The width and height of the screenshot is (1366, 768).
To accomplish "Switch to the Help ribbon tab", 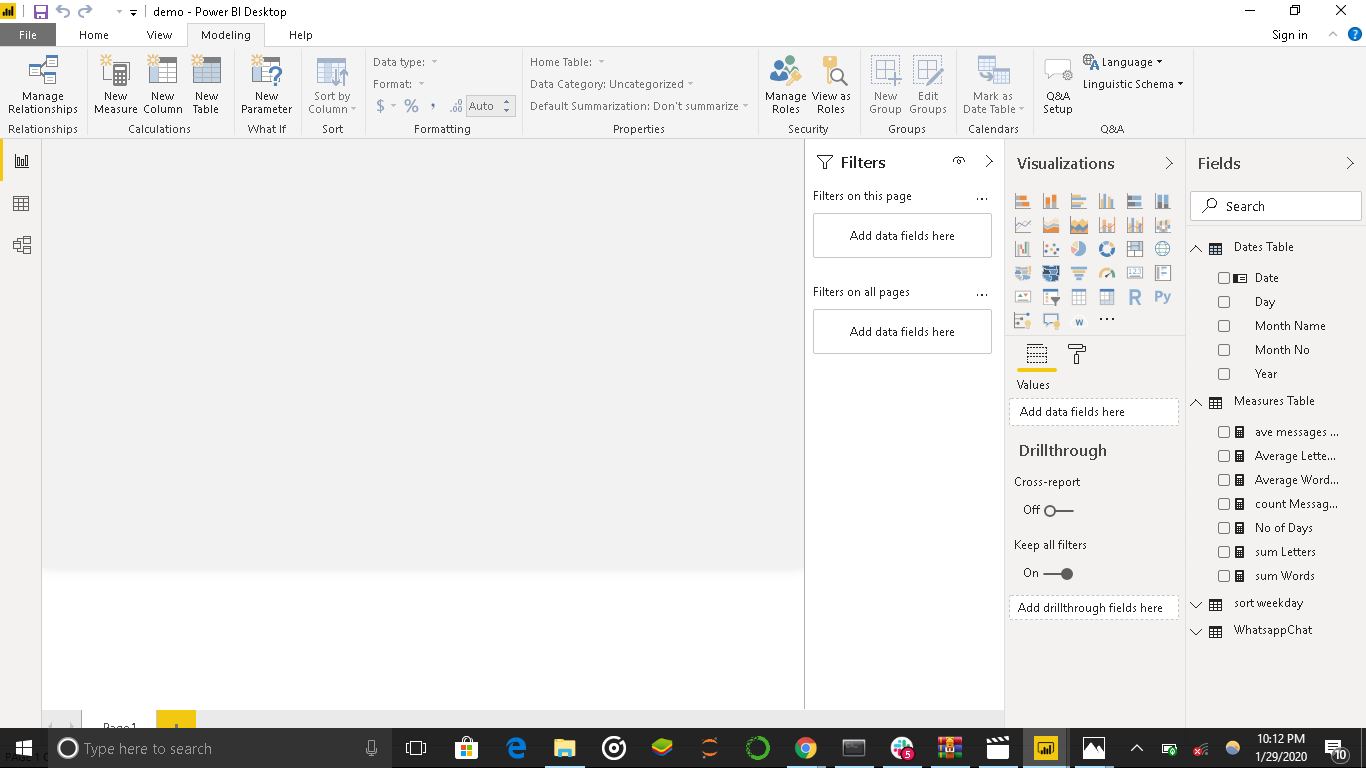I will pyautogui.click(x=301, y=35).
